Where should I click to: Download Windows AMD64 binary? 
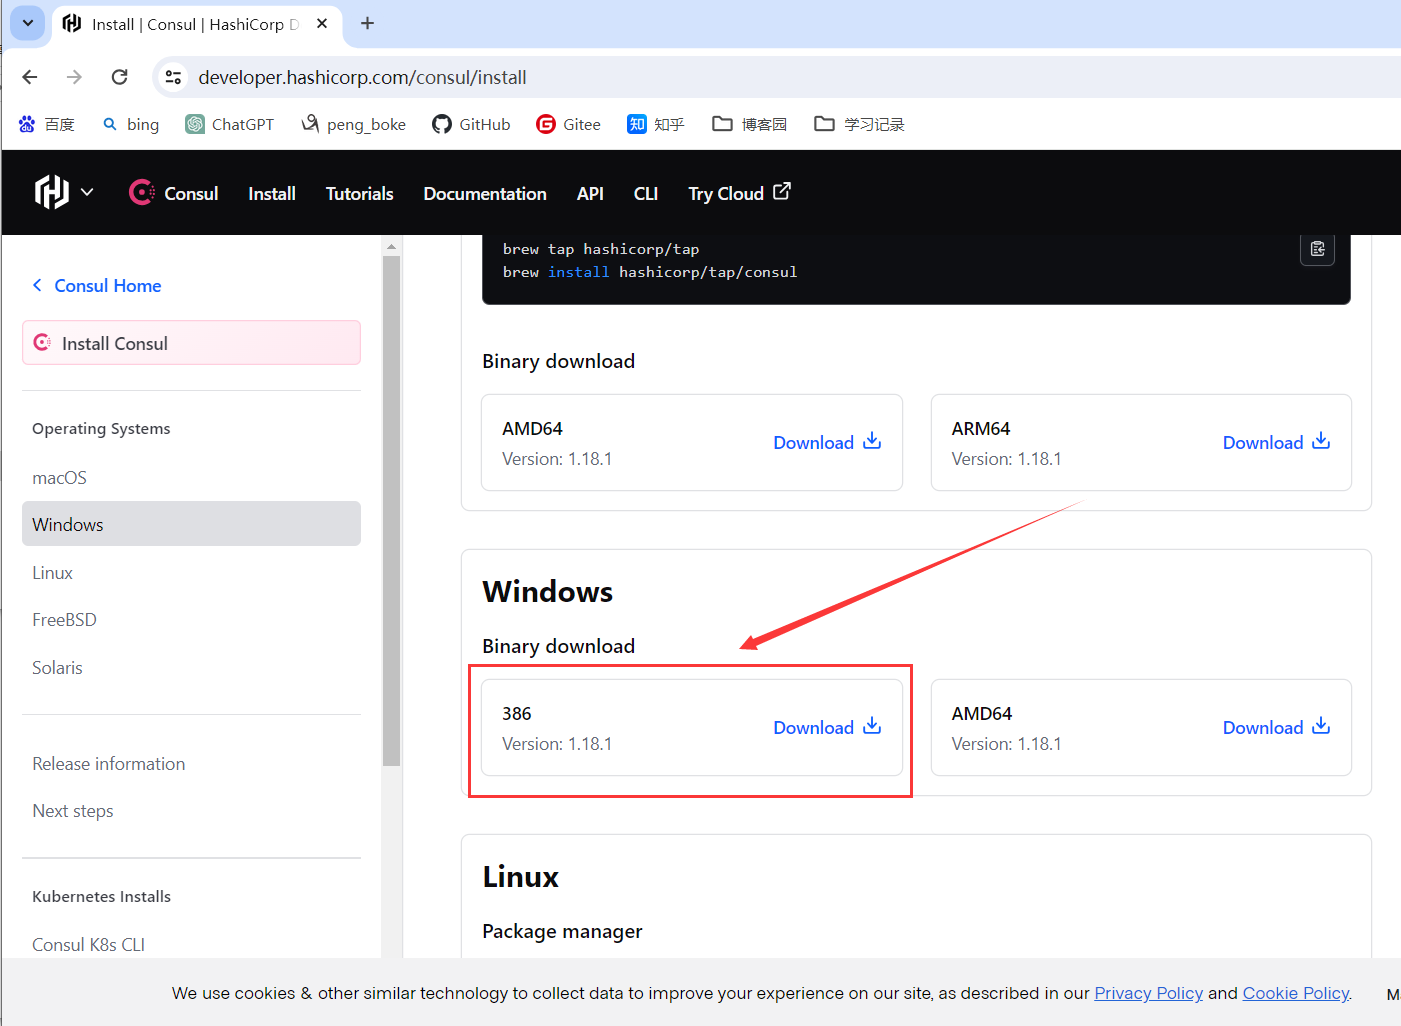click(x=1276, y=727)
